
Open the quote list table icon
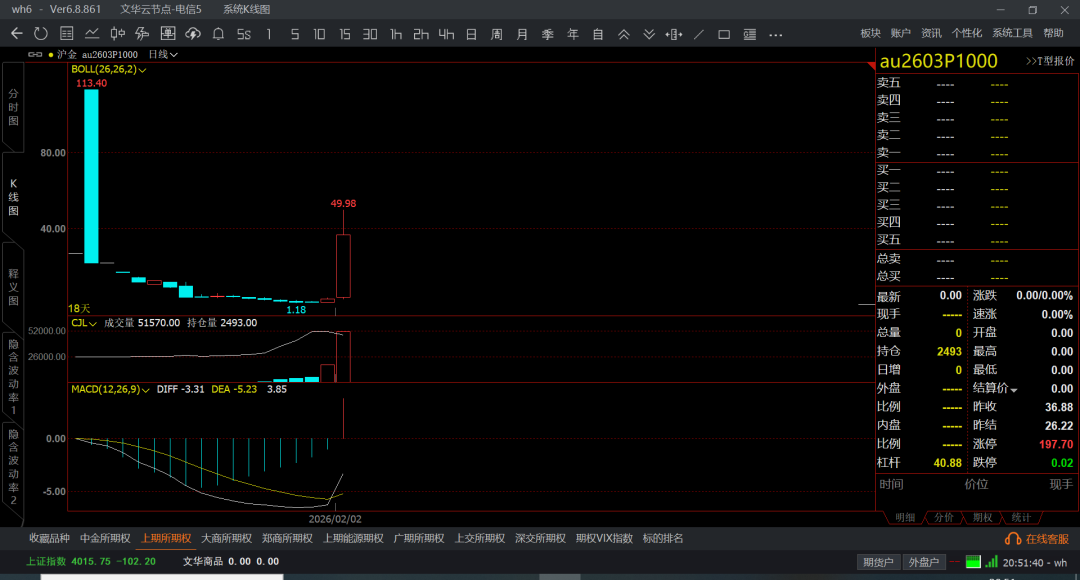(67, 34)
